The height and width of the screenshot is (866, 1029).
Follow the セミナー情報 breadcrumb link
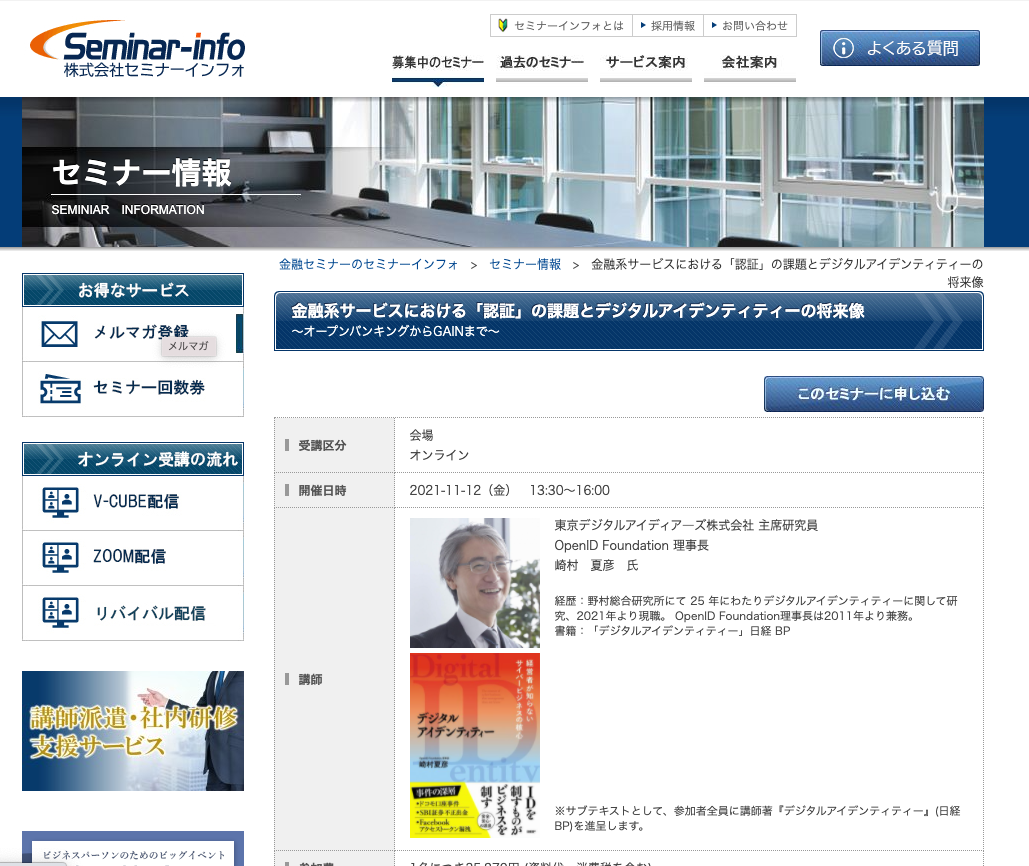[525, 264]
